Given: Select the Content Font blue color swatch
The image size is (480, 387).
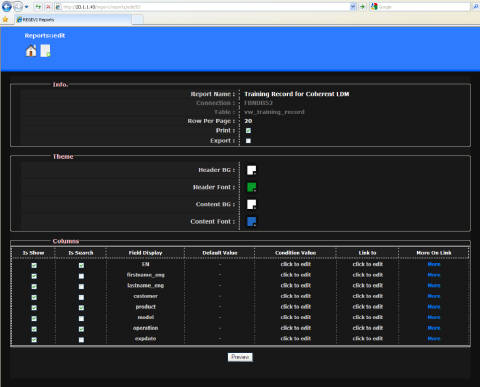Looking at the screenshot, I should tap(252, 222).
